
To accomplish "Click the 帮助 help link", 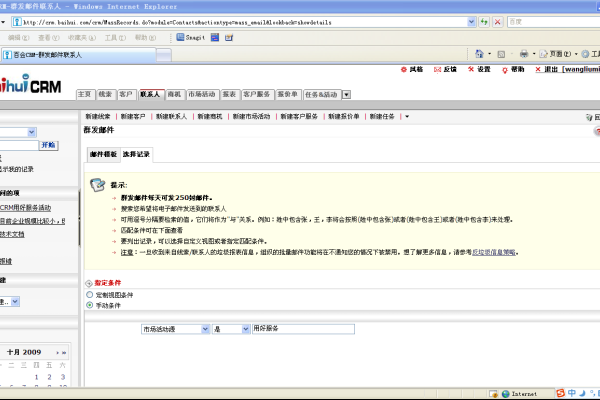I will (513, 69).
